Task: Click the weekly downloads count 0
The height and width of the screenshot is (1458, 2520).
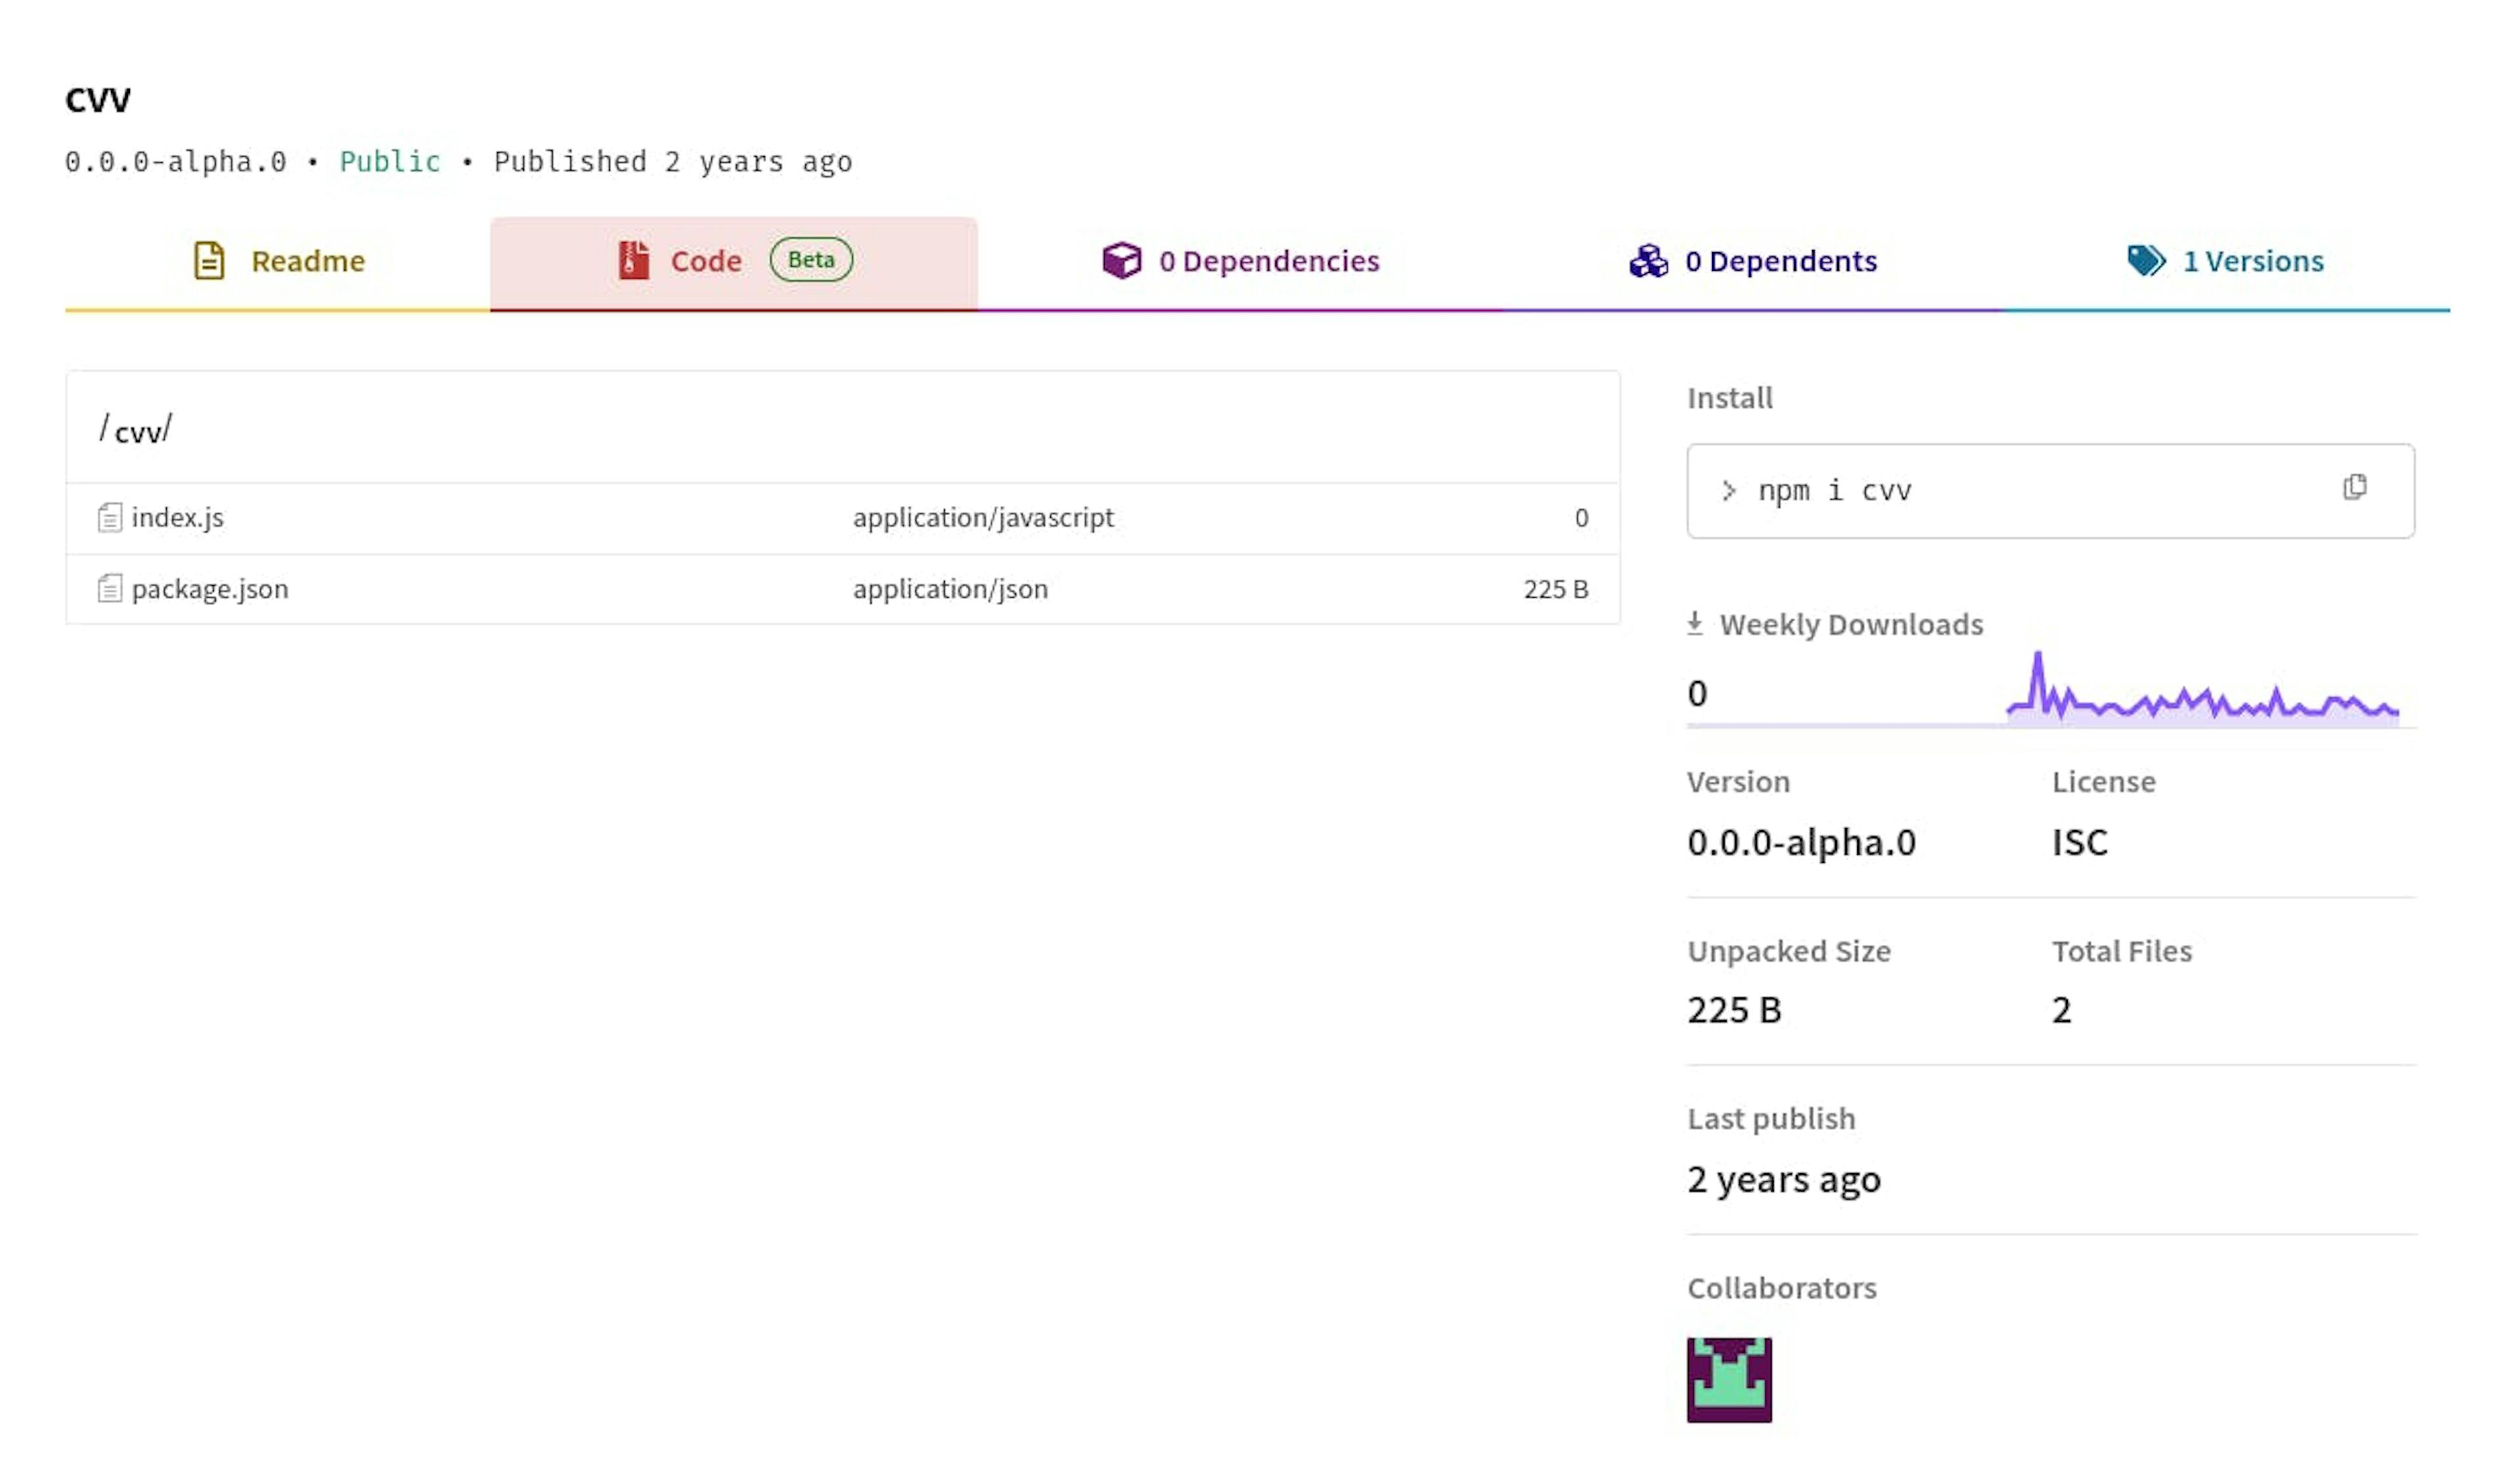Action: 1697,694
